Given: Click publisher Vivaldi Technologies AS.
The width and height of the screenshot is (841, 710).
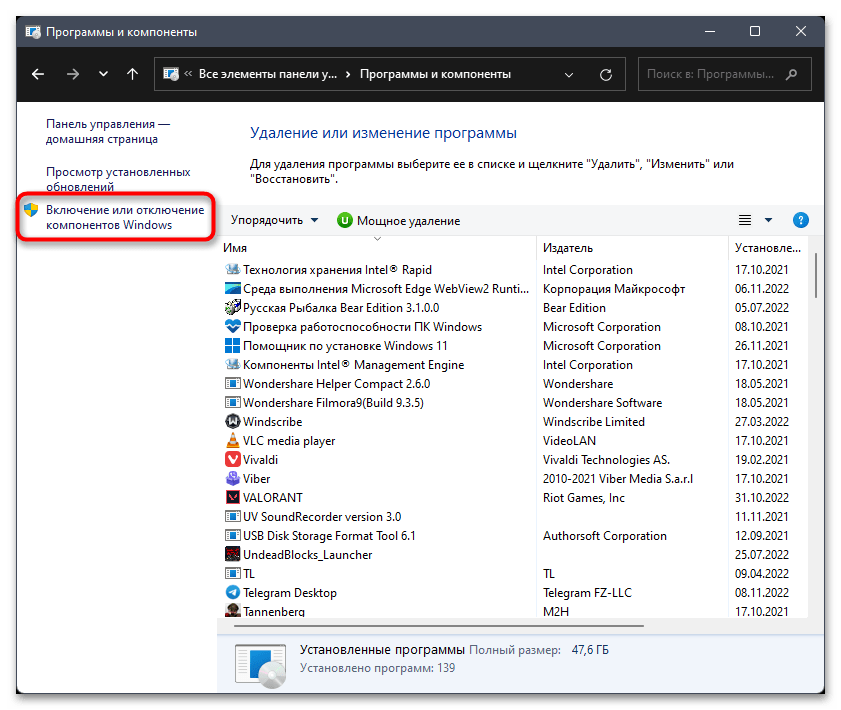Looking at the screenshot, I should (x=606, y=460).
